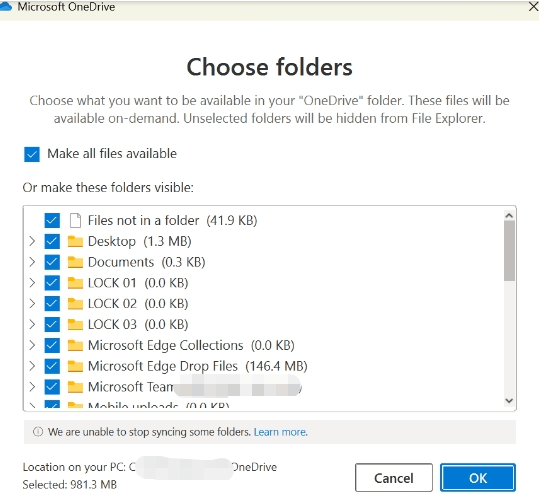Viewport: 539px width, 499px height.
Task: Expand the LOCK 02 folder
Action: click(32, 303)
